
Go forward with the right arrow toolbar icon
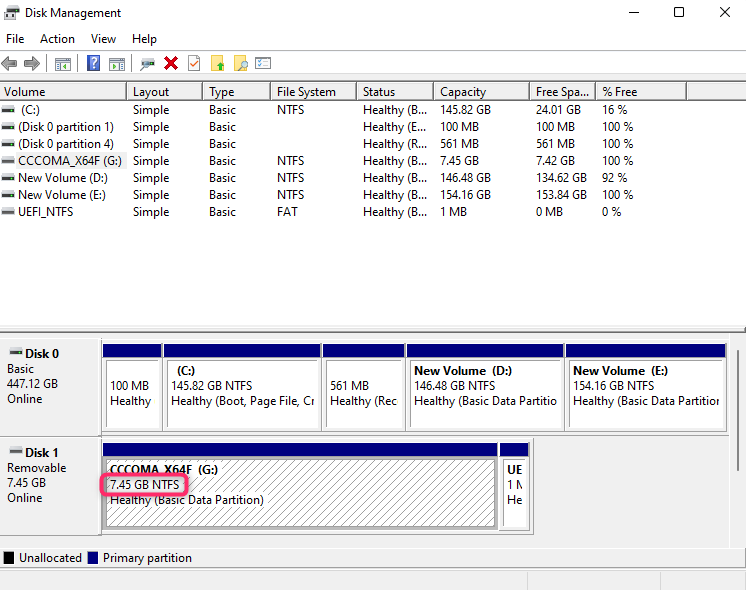click(x=32, y=63)
